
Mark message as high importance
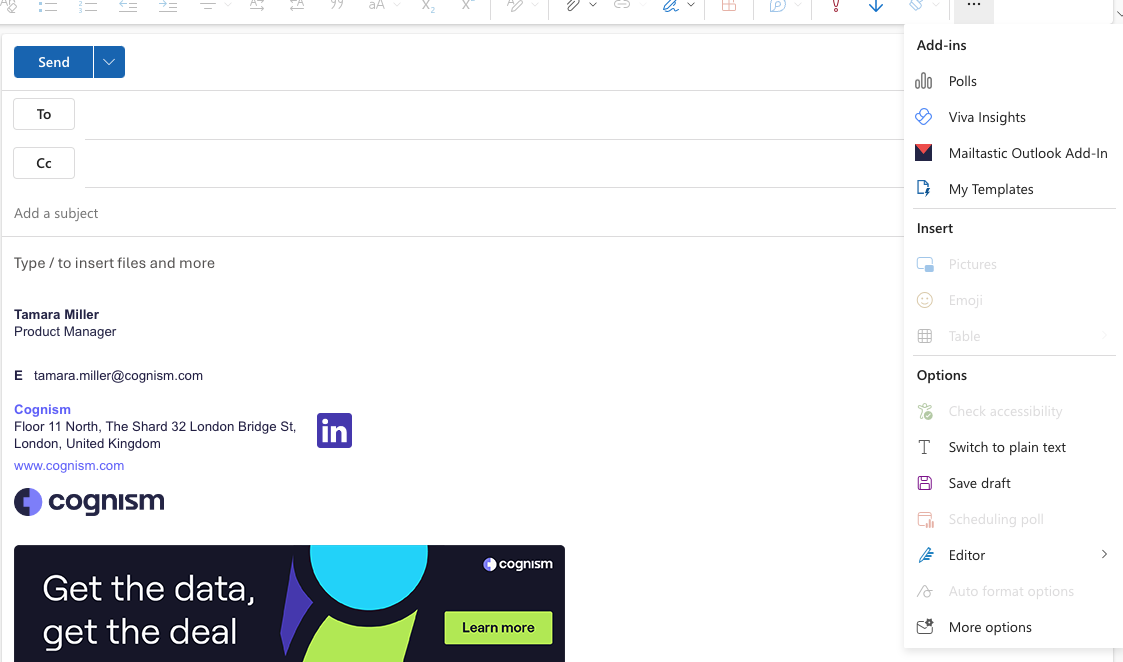836,6
